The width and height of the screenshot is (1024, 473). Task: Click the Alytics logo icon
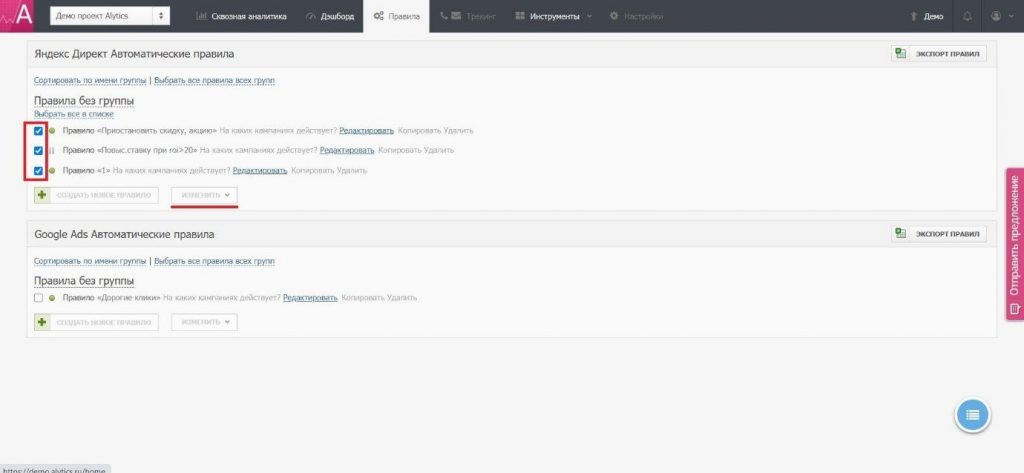(x=16, y=16)
